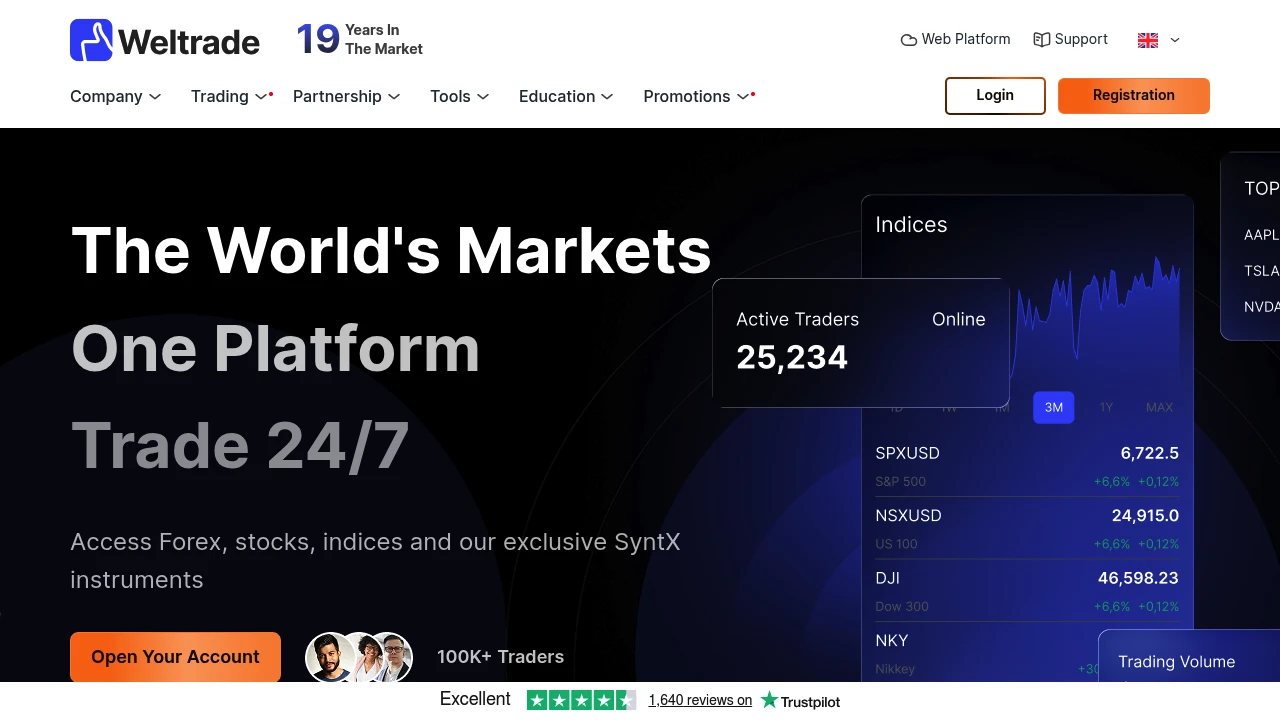Click the Trustpilot star logo
Image resolution: width=1280 pixels, height=720 pixels.
(769, 700)
